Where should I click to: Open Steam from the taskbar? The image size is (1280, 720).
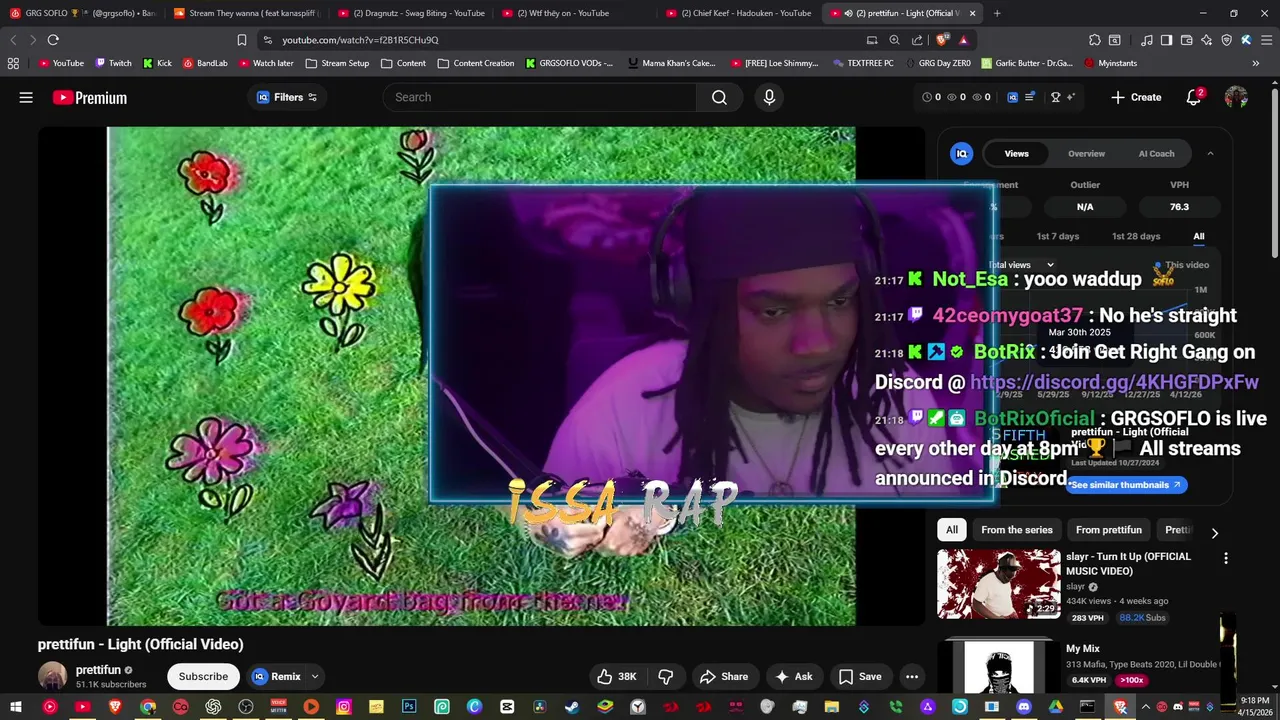coord(572,707)
